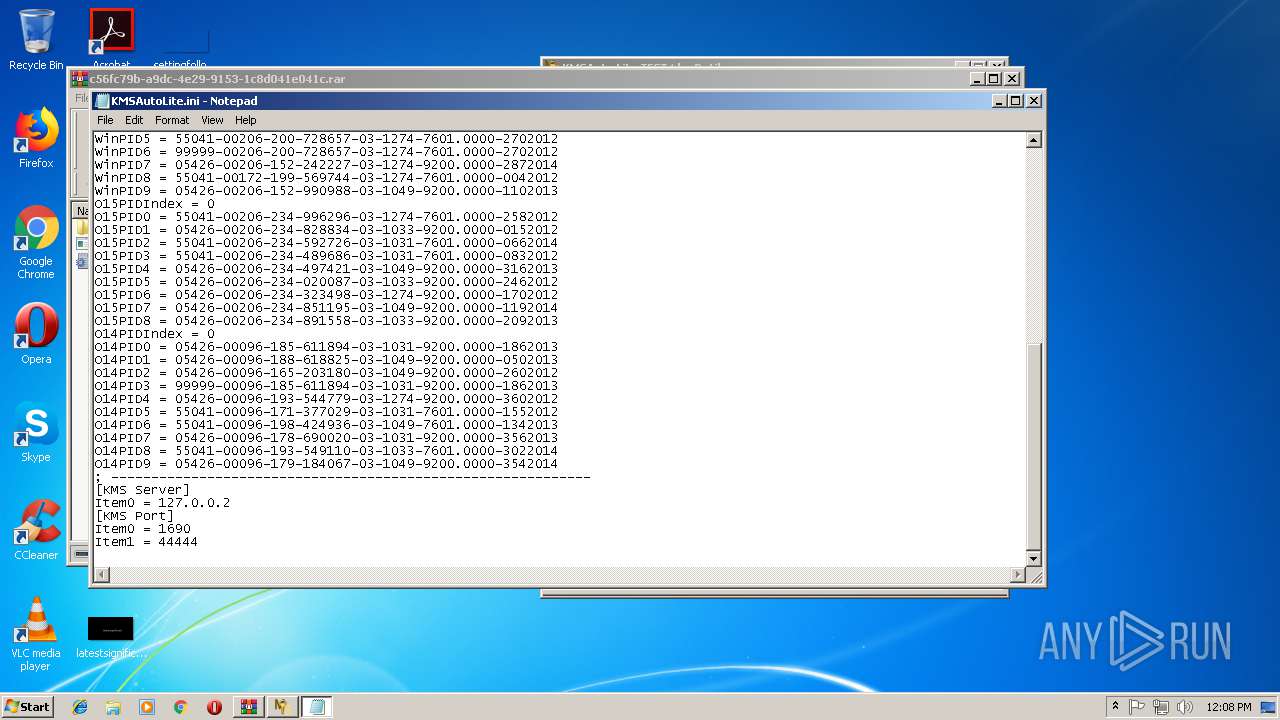Open Action Center flag icon
The width and height of the screenshot is (1280, 720).
(x=1137, y=707)
